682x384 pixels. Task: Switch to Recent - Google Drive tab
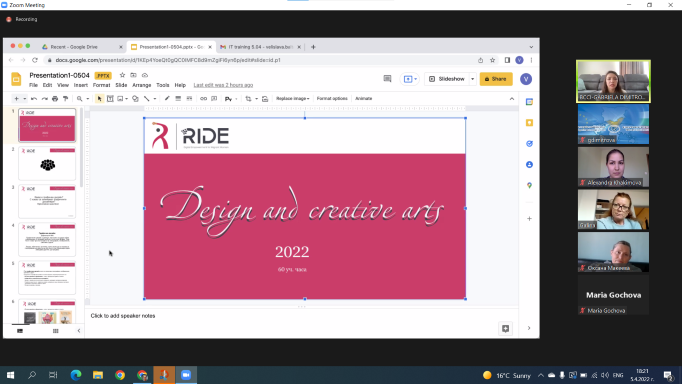82,47
